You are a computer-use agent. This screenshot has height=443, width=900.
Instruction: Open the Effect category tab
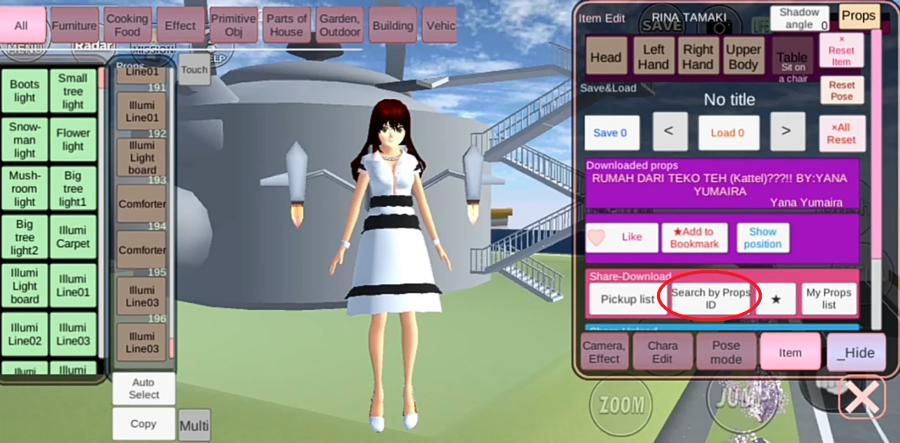[x=180, y=25]
